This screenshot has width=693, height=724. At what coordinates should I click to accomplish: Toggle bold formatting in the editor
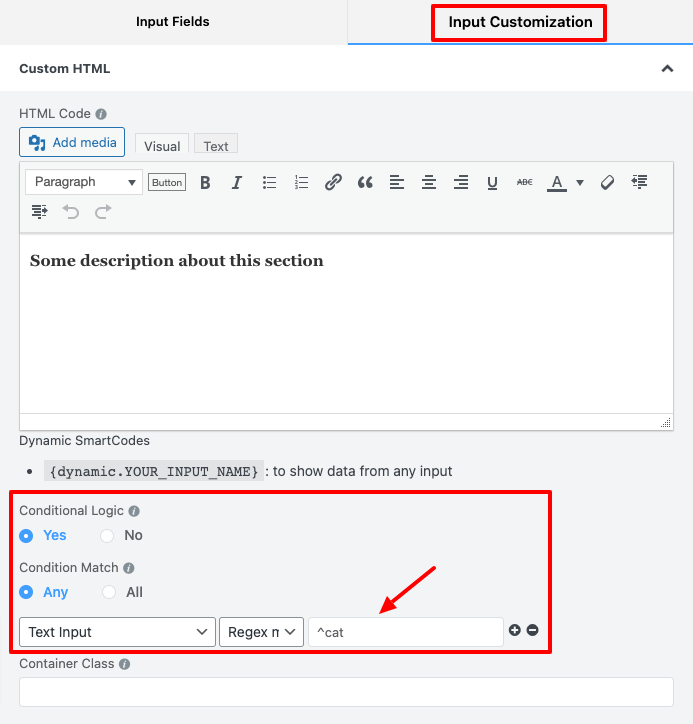tap(205, 182)
